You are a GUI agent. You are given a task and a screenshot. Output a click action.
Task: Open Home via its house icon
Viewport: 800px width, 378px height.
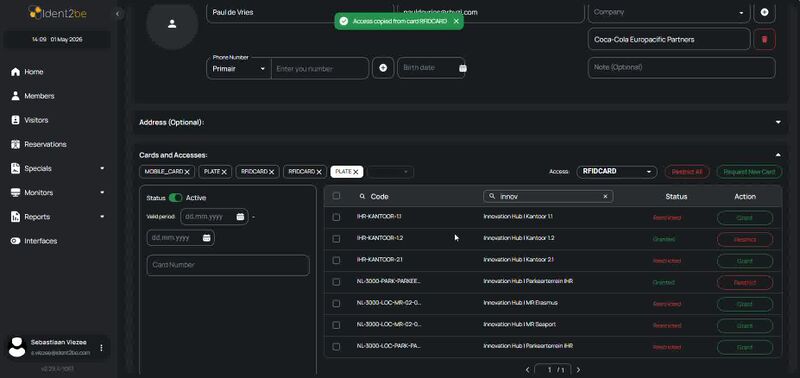(x=15, y=72)
